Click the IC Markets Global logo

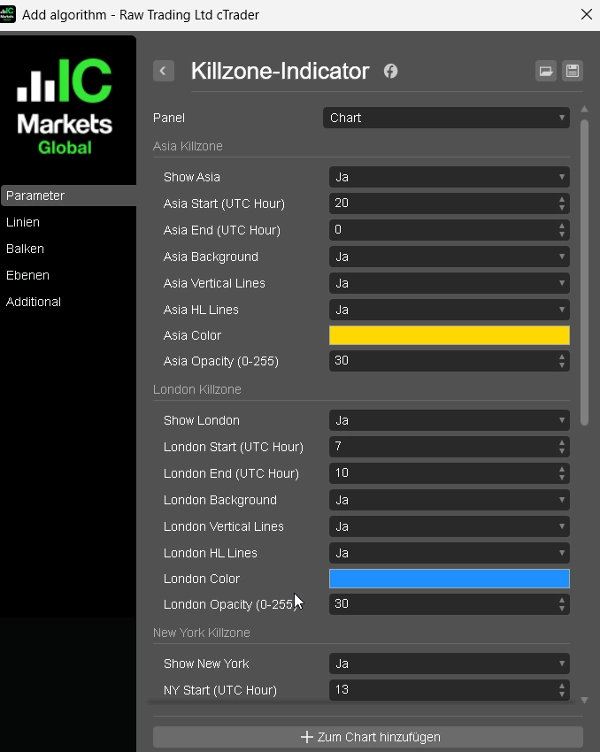(x=66, y=107)
